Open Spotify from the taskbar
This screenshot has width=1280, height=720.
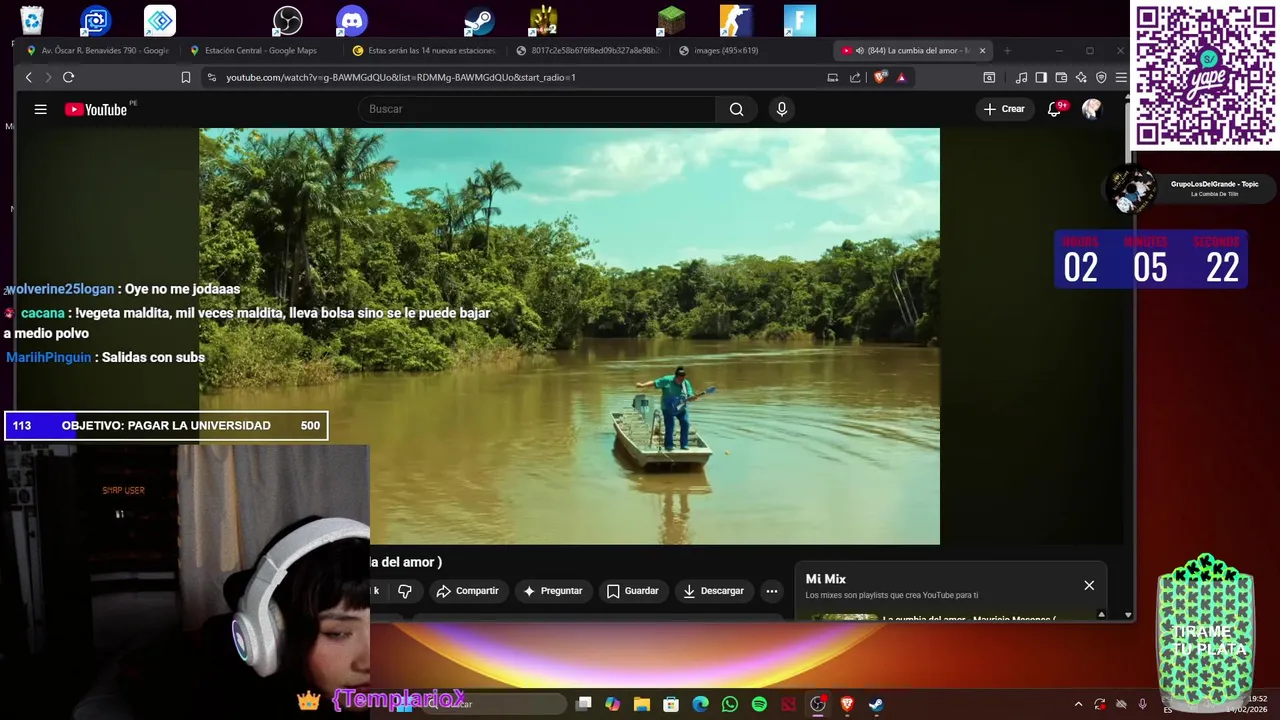[x=759, y=704]
